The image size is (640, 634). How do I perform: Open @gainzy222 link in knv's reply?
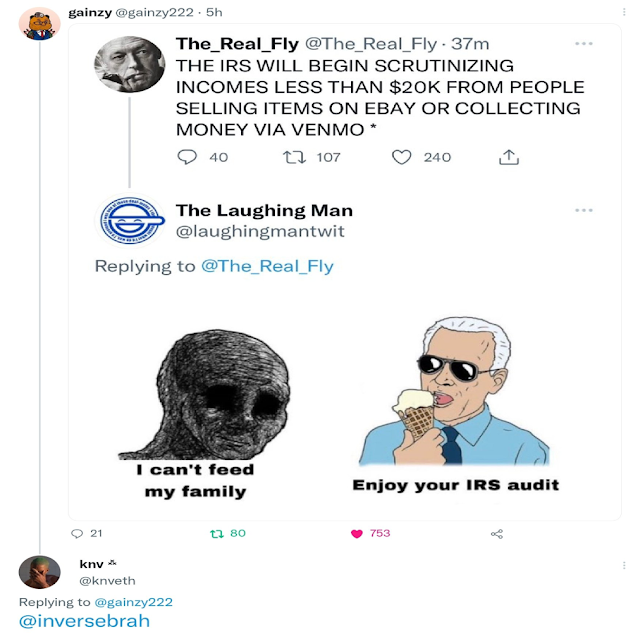click(133, 602)
